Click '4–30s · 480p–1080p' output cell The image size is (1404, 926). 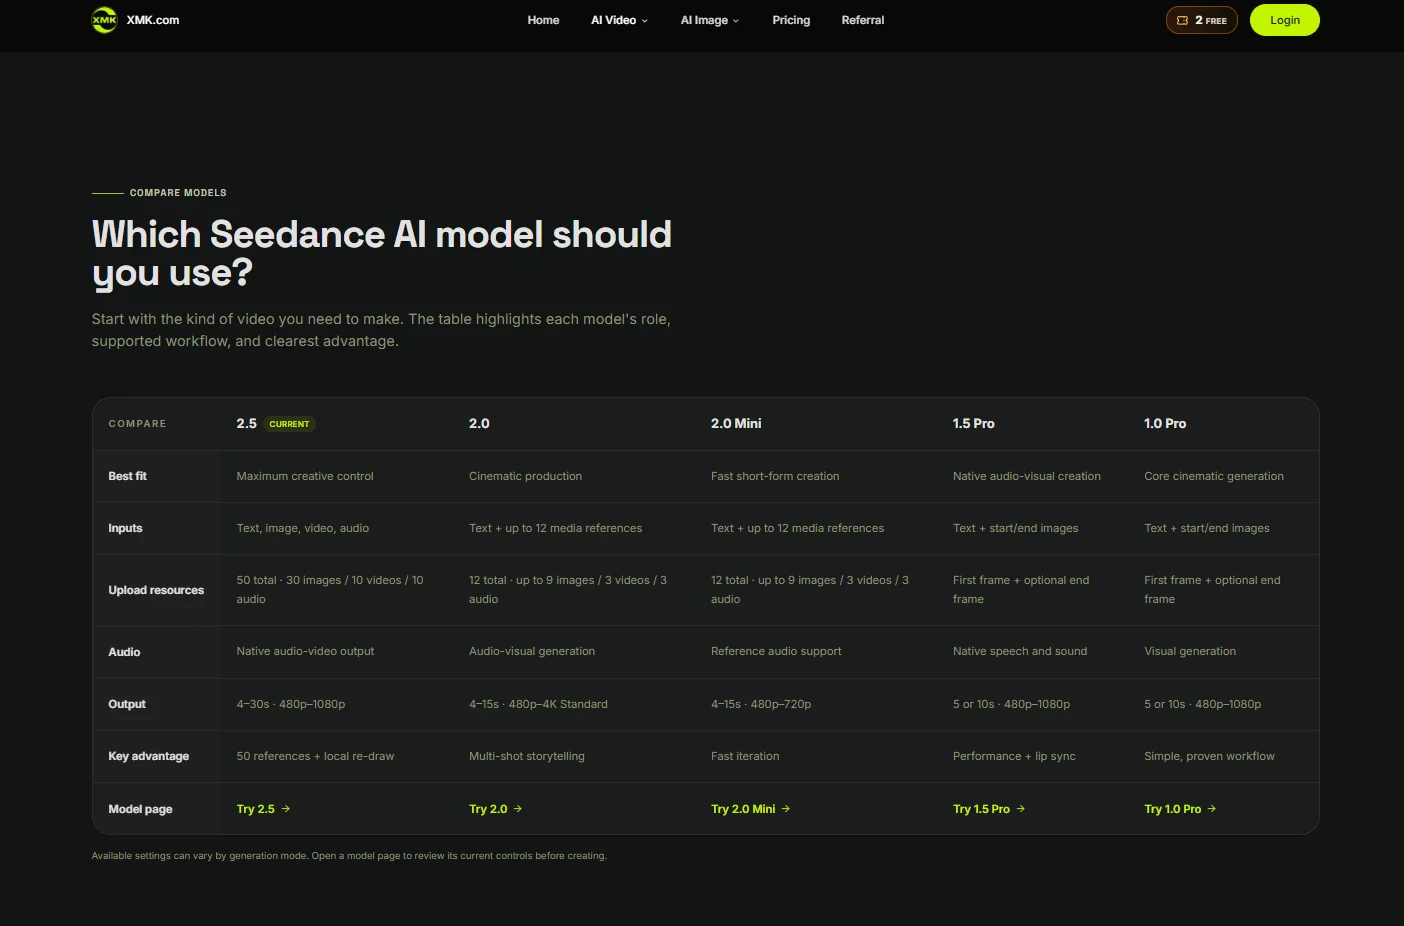click(291, 704)
